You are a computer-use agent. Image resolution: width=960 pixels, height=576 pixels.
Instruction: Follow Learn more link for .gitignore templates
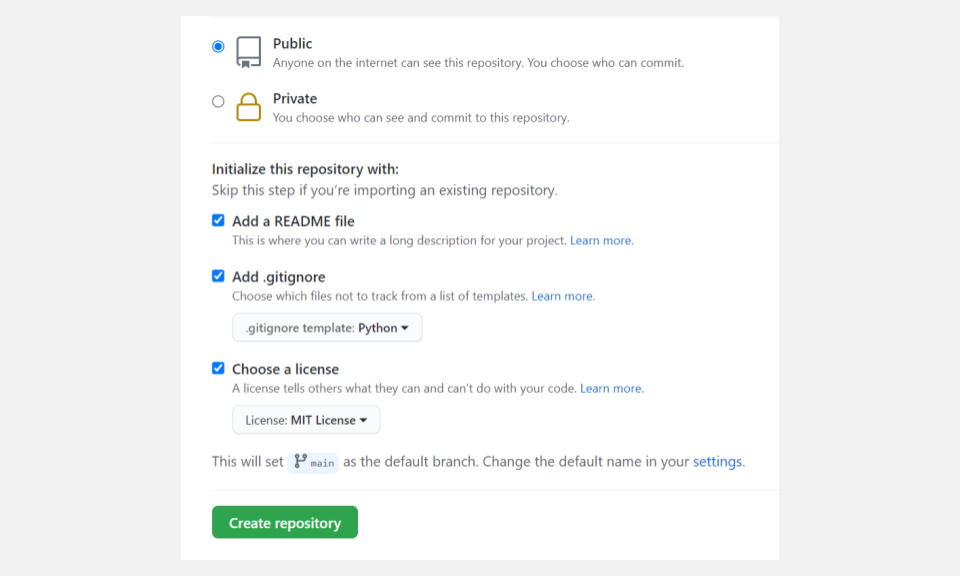[x=562, y=296]
